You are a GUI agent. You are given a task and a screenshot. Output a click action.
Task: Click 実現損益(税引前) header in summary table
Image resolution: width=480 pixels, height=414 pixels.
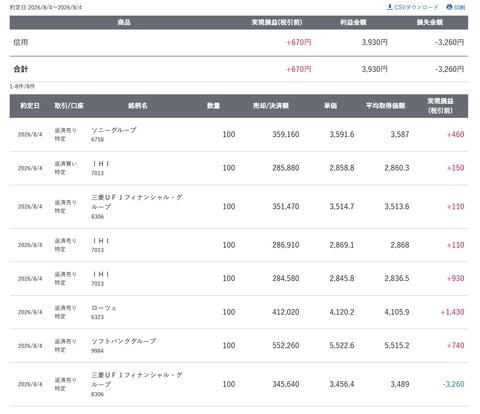tap(277, 22)
